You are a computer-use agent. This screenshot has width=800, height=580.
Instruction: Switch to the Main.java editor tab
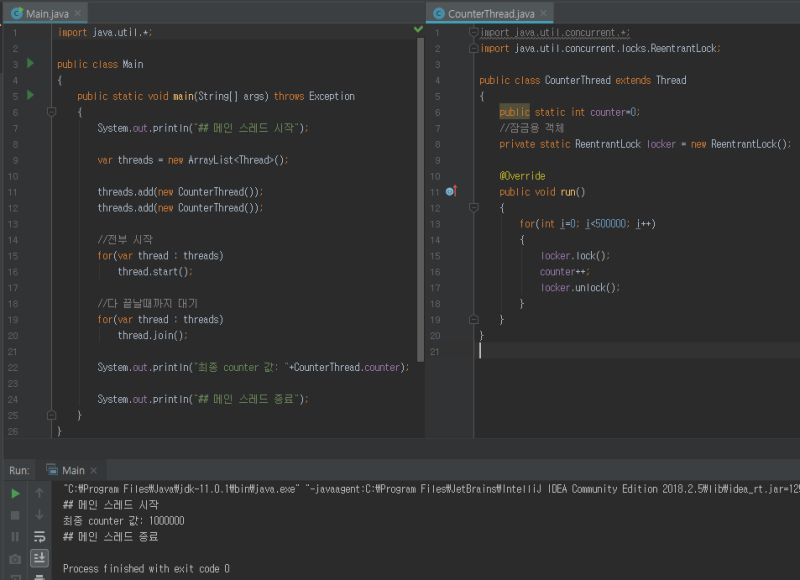click(45, 13)
